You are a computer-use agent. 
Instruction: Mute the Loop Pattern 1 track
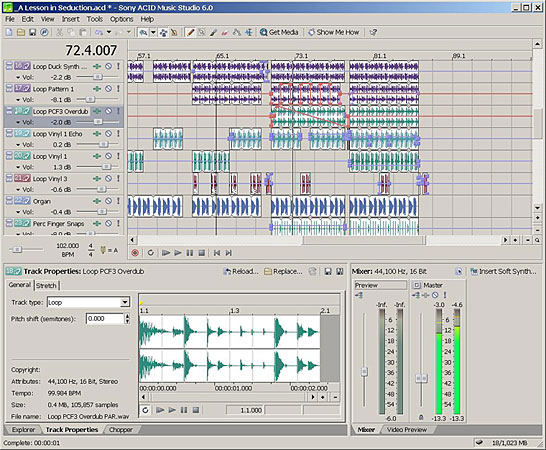(x=109, y=88)
